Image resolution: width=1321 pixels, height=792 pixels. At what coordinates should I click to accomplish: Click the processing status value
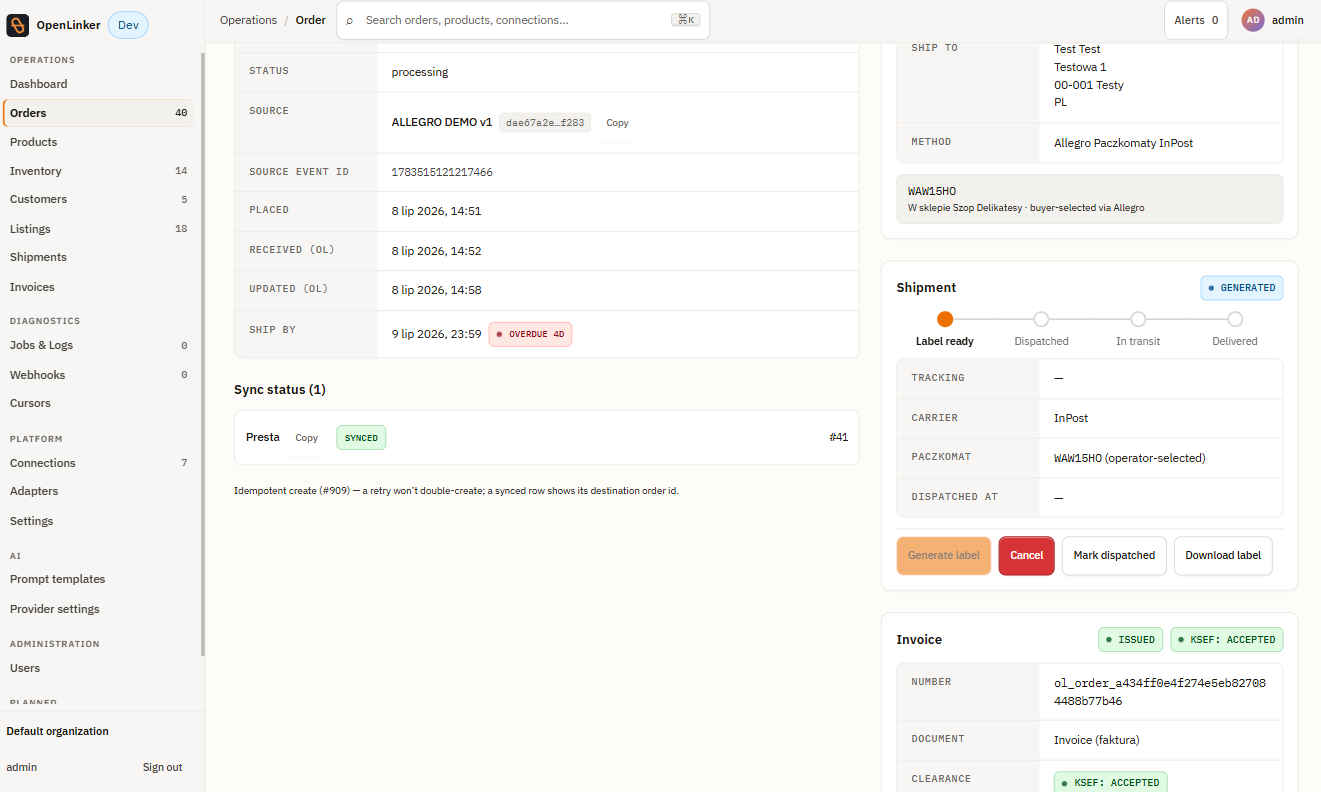click(420, 72)
